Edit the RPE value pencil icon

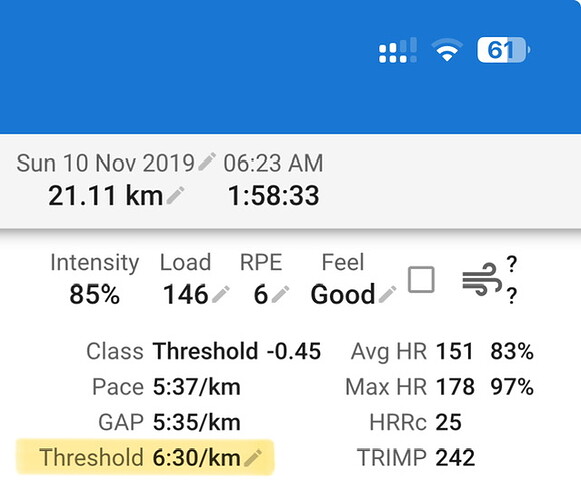click(x=280, y=295)
